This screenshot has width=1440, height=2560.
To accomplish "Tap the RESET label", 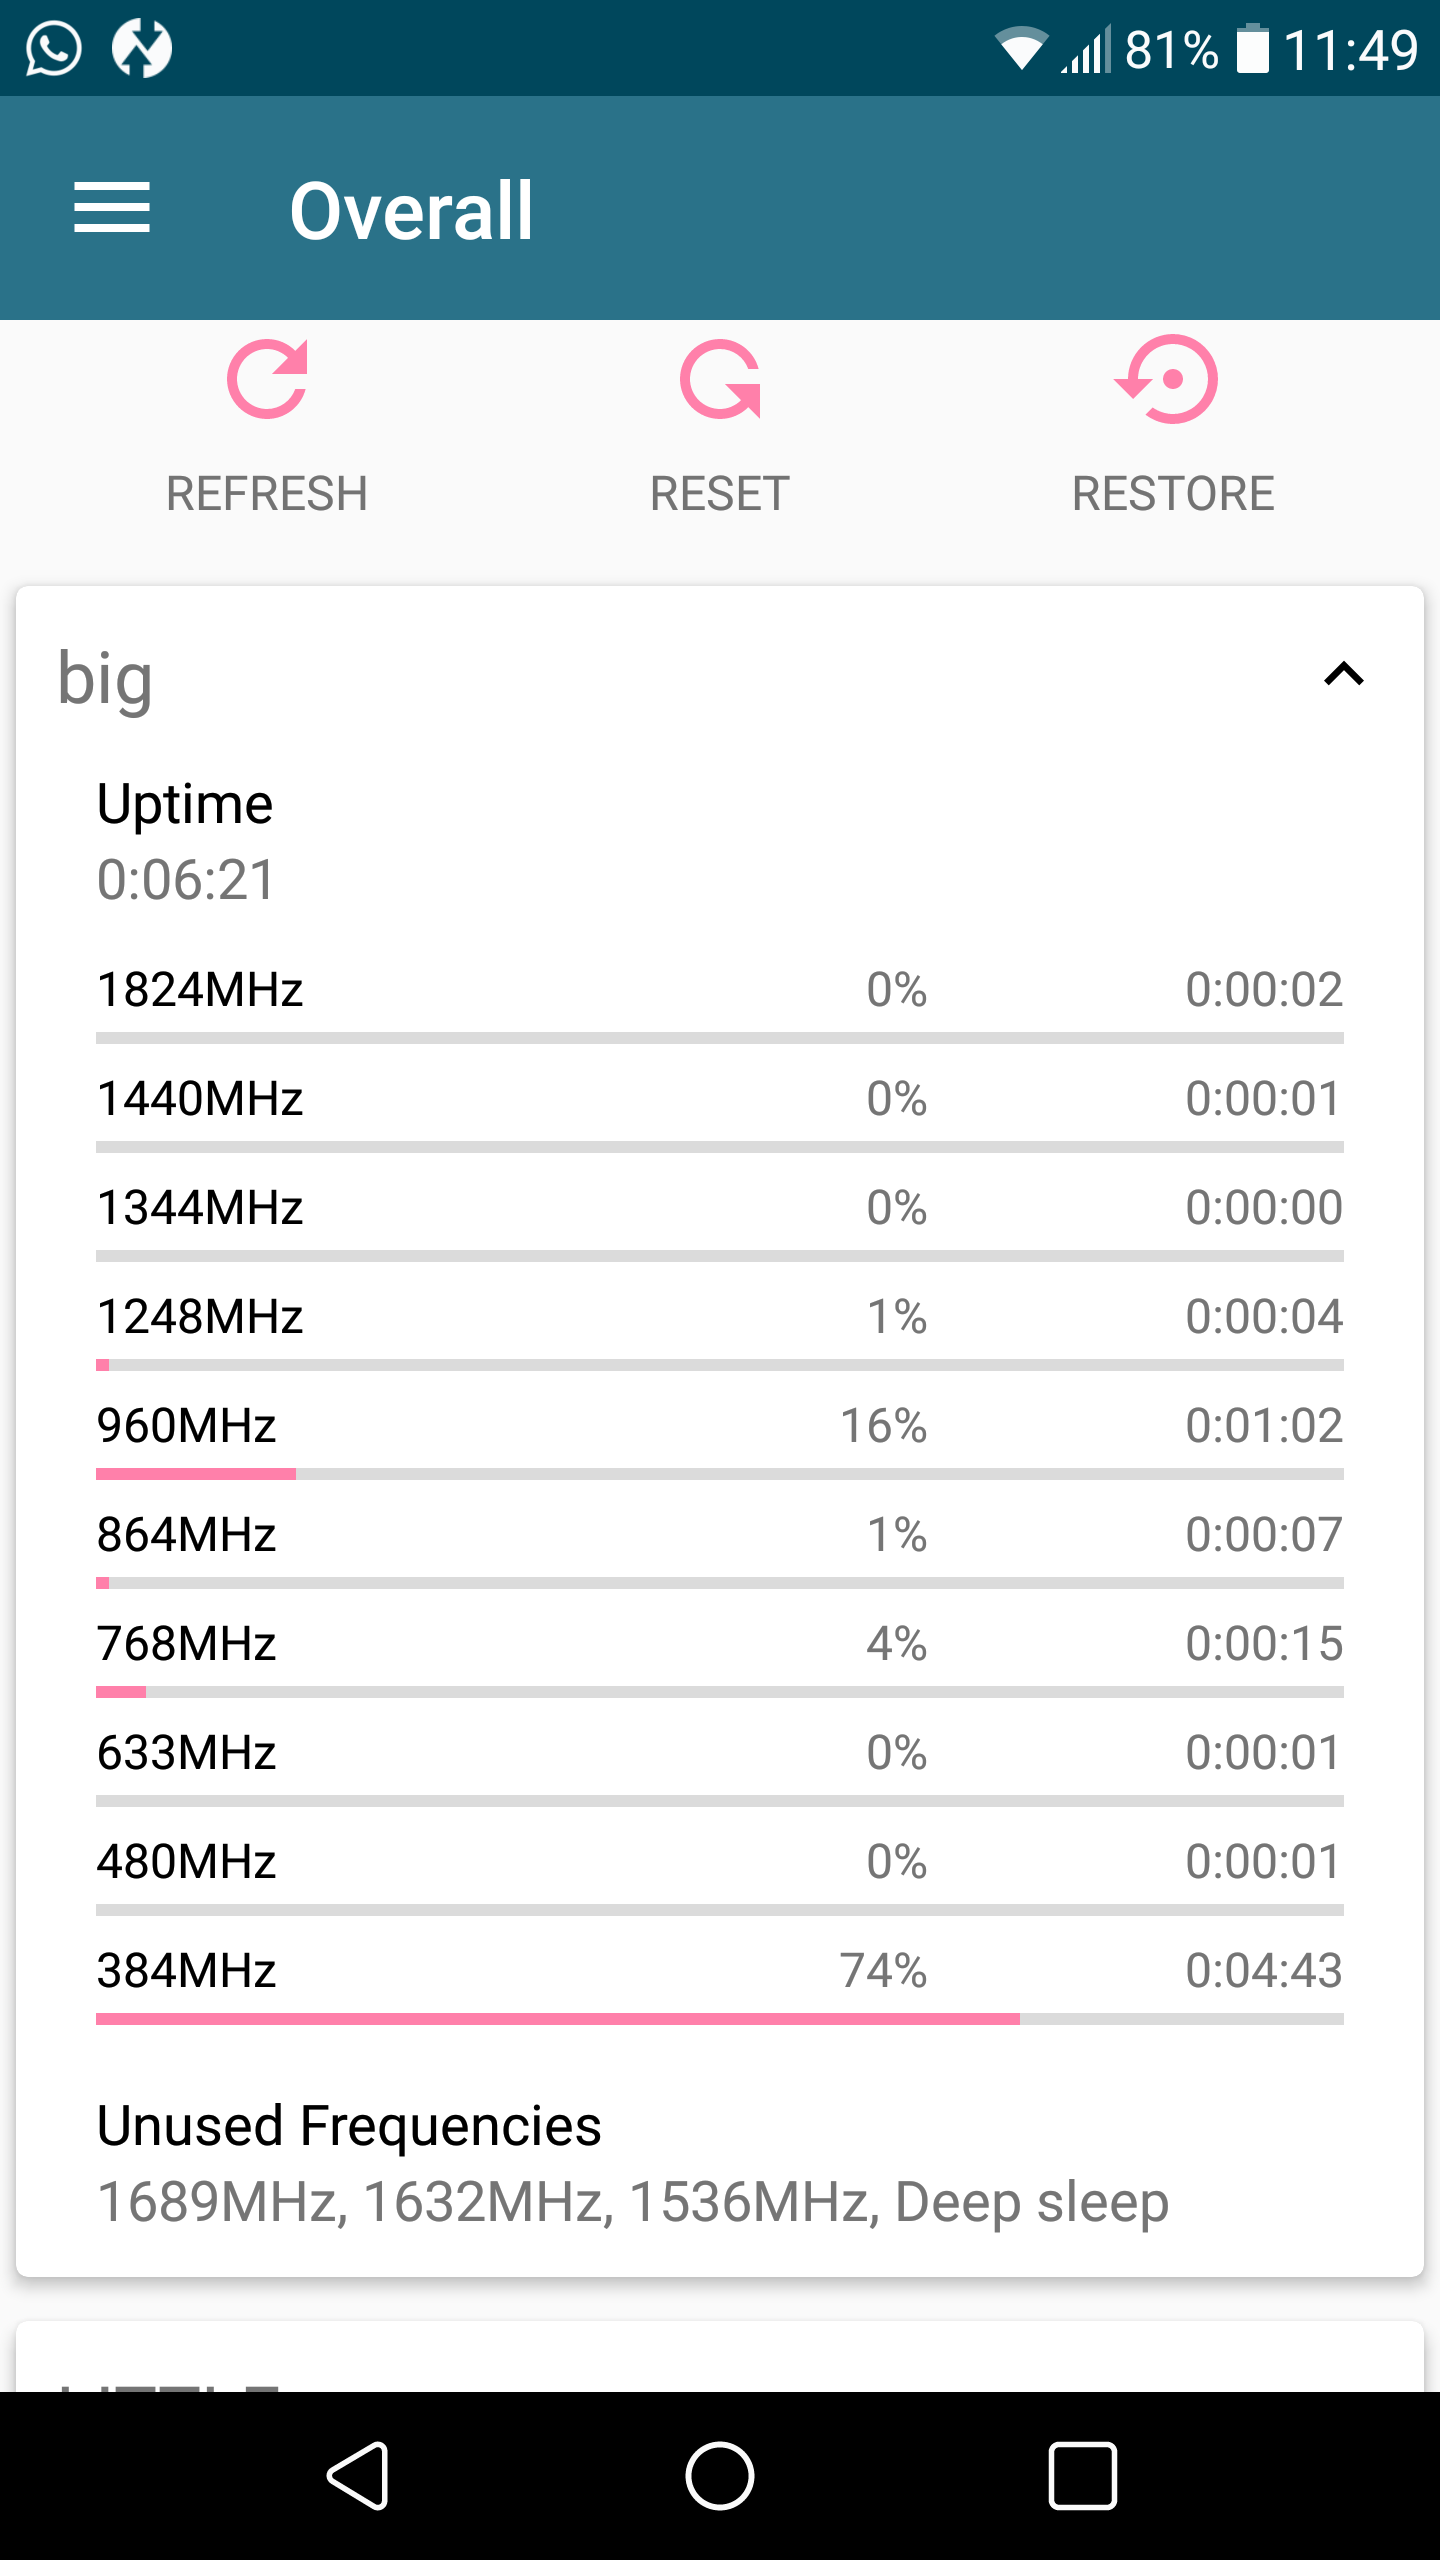I will 720,494.
